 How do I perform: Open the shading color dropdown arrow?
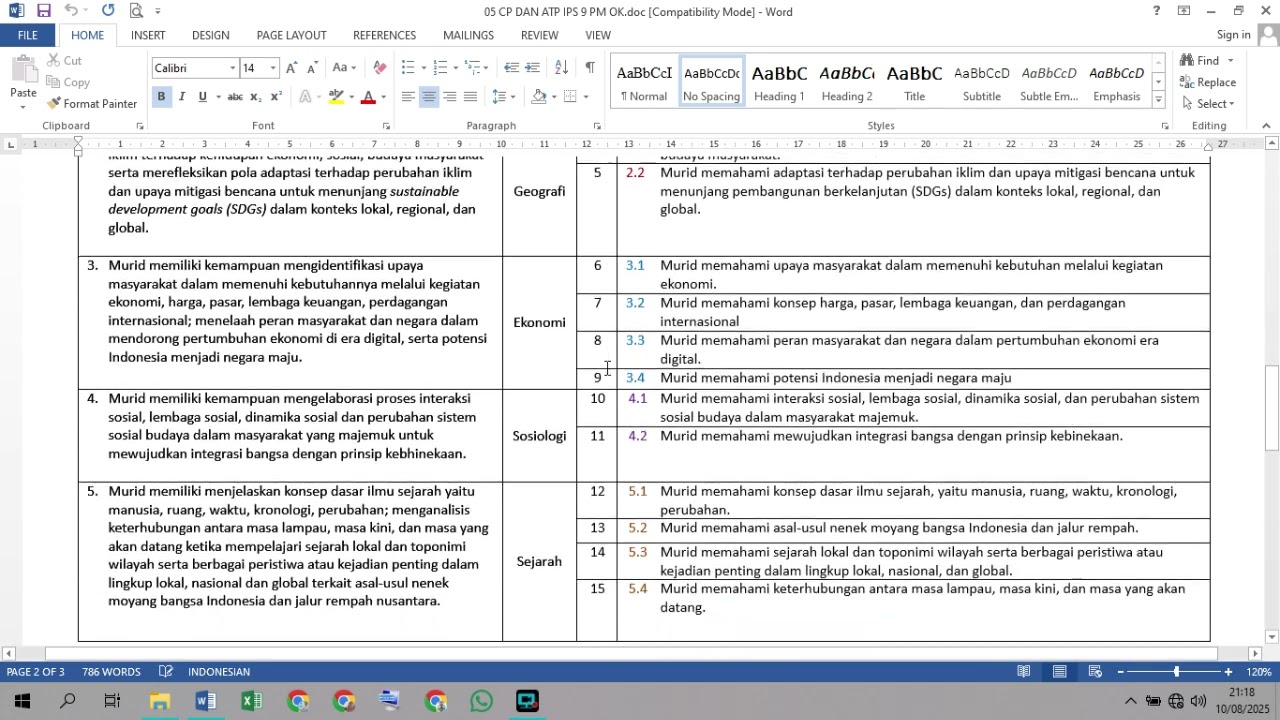(x=554, y=97)
